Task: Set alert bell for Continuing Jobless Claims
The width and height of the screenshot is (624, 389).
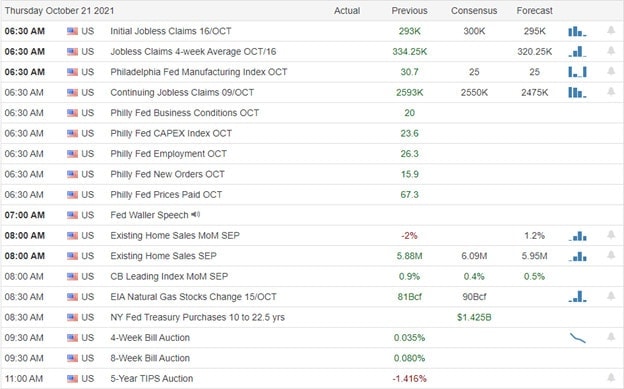Action: coord(611,92)
